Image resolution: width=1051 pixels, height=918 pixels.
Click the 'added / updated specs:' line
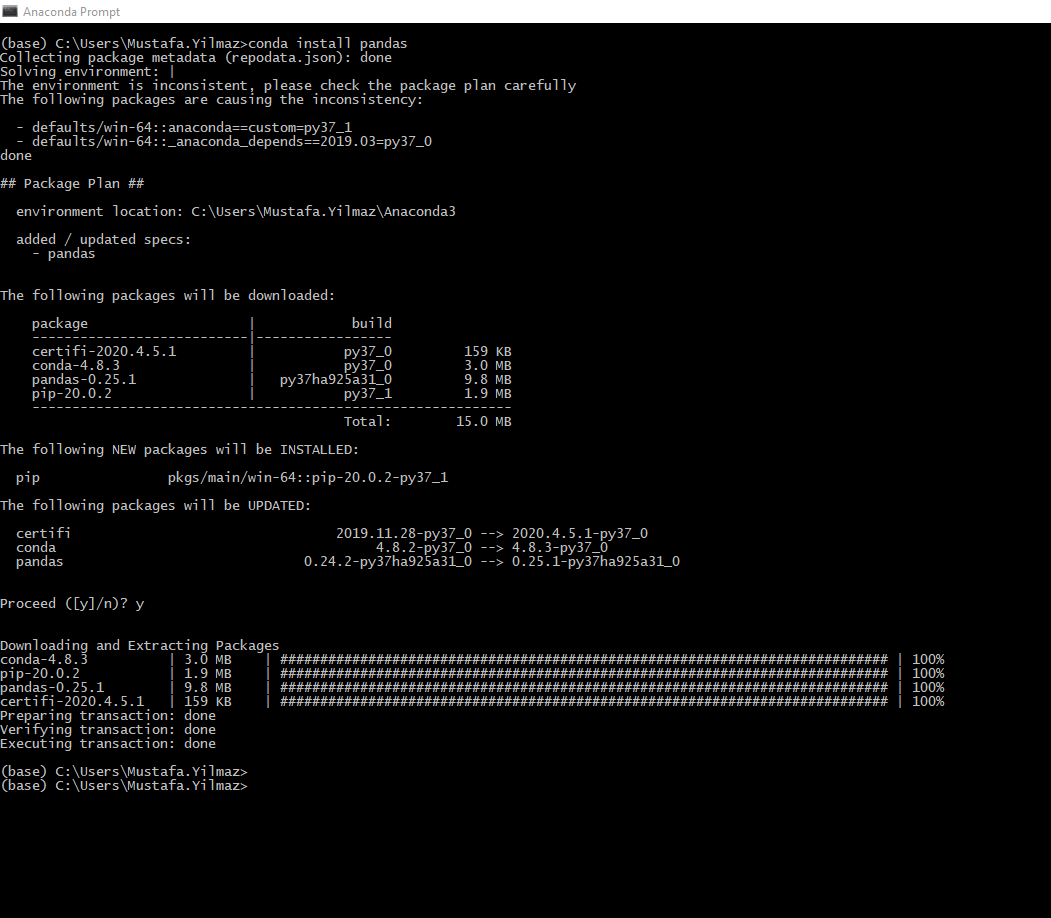[x=103, y=240]
